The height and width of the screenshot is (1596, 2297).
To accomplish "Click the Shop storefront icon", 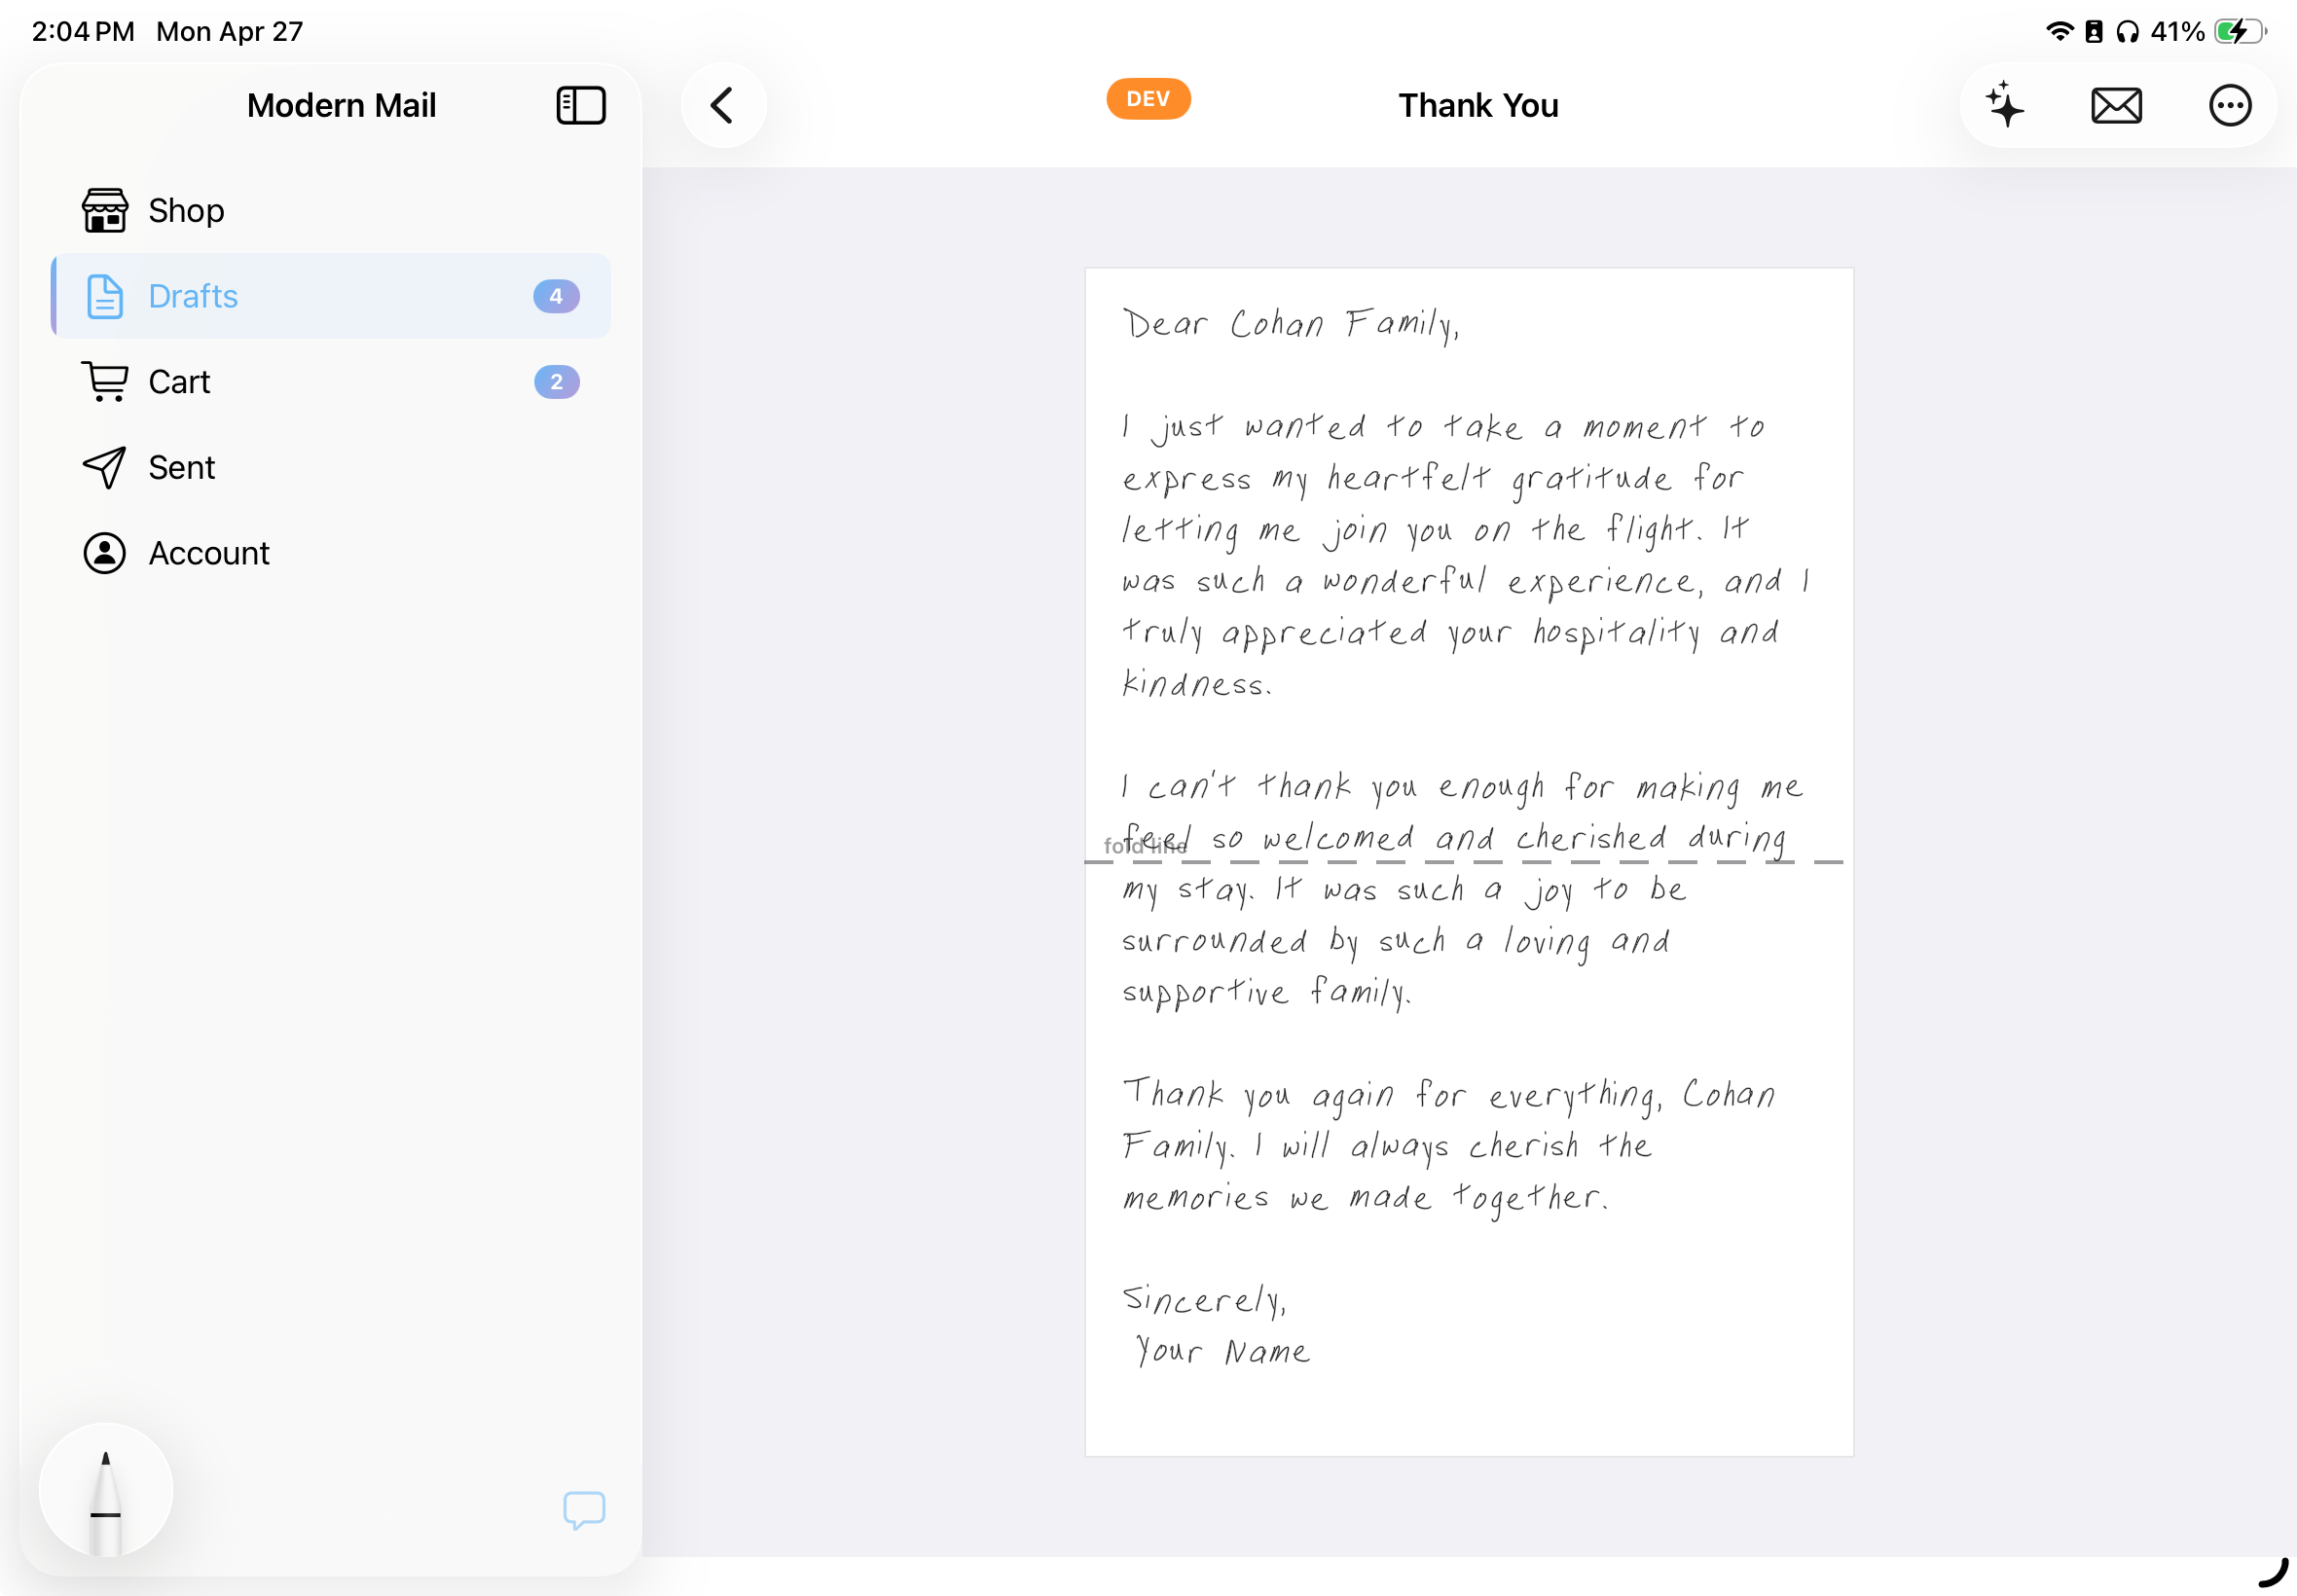I will tap(105, 210).
